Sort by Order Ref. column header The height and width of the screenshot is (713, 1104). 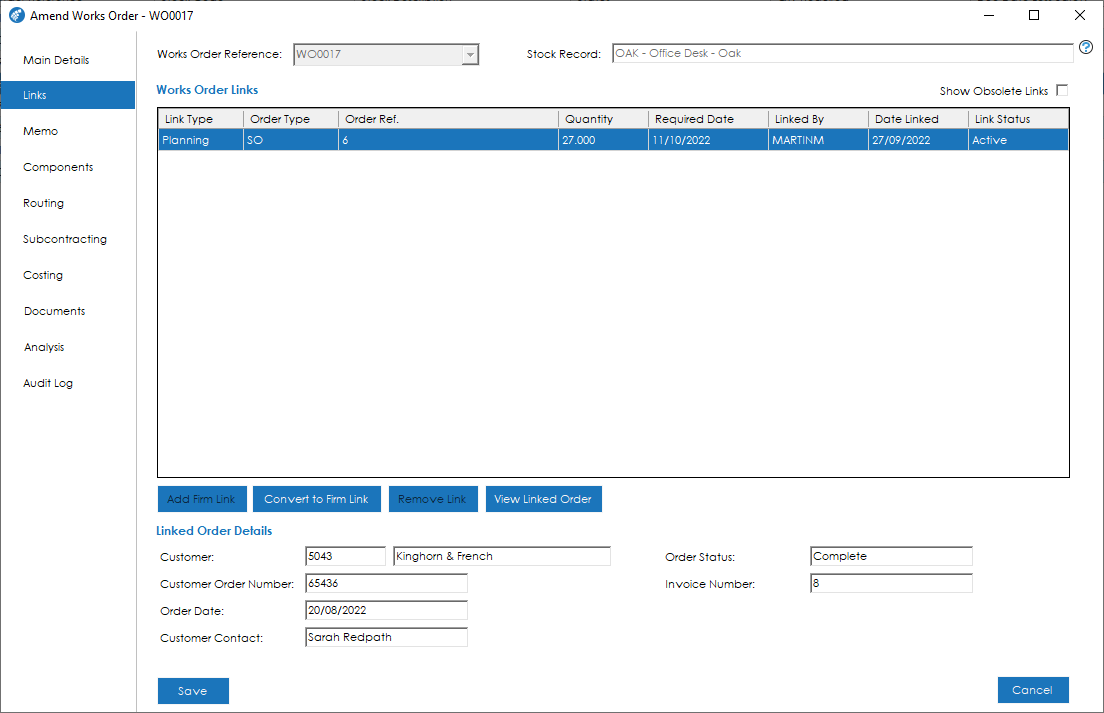click(448, 119)
